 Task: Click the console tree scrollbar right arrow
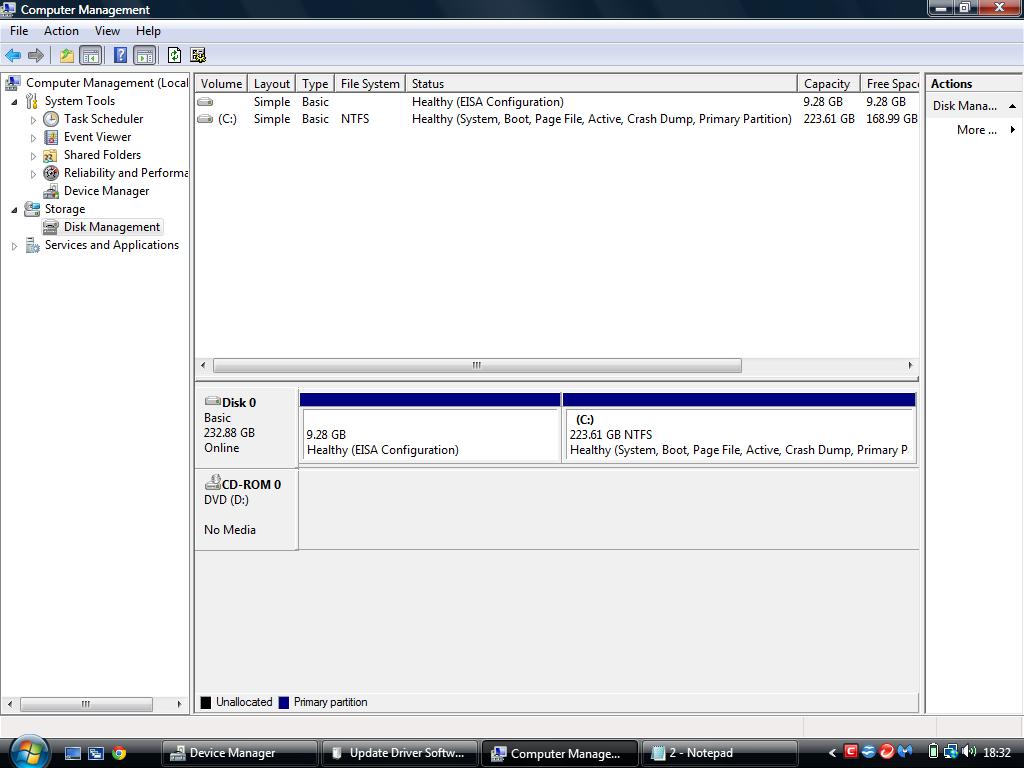pos(180,704)
